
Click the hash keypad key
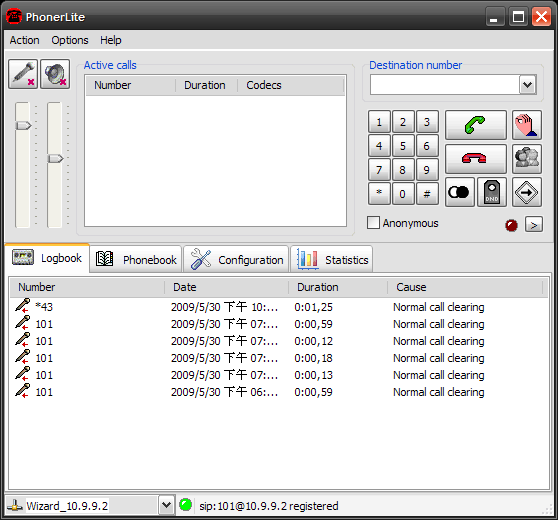point(427,194)
